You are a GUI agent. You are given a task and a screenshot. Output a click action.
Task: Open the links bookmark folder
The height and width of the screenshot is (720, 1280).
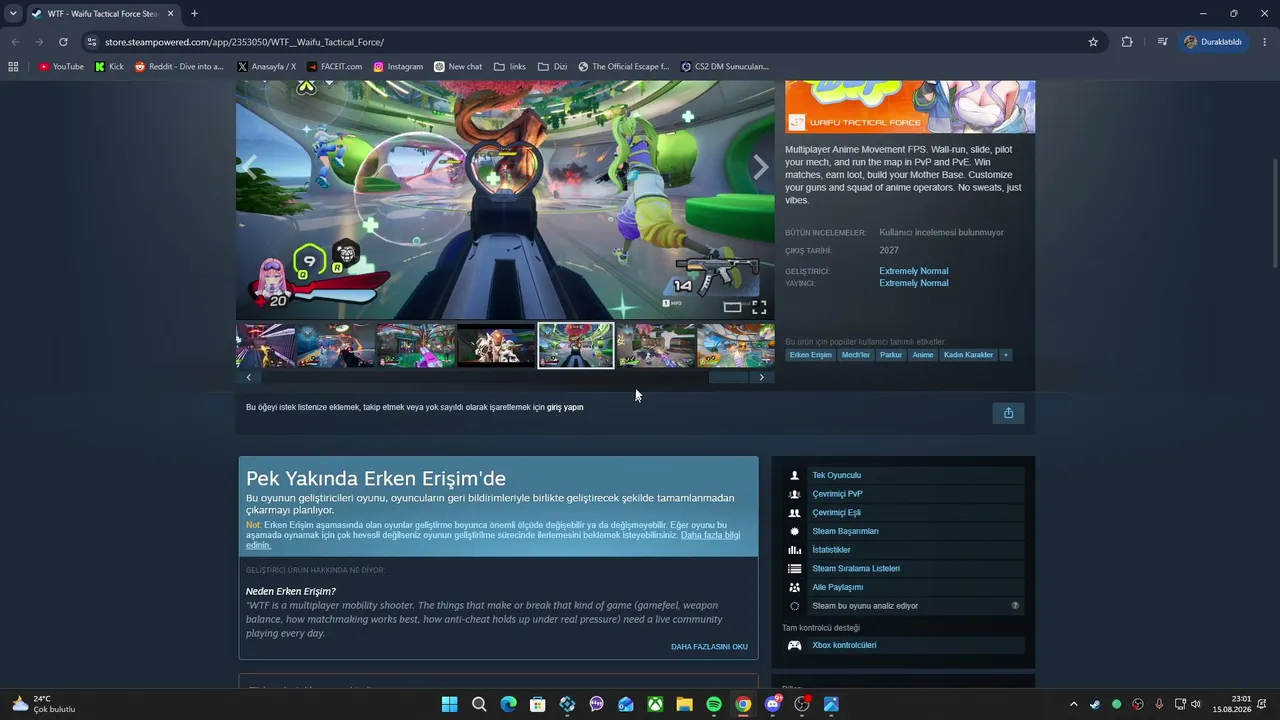510,67
